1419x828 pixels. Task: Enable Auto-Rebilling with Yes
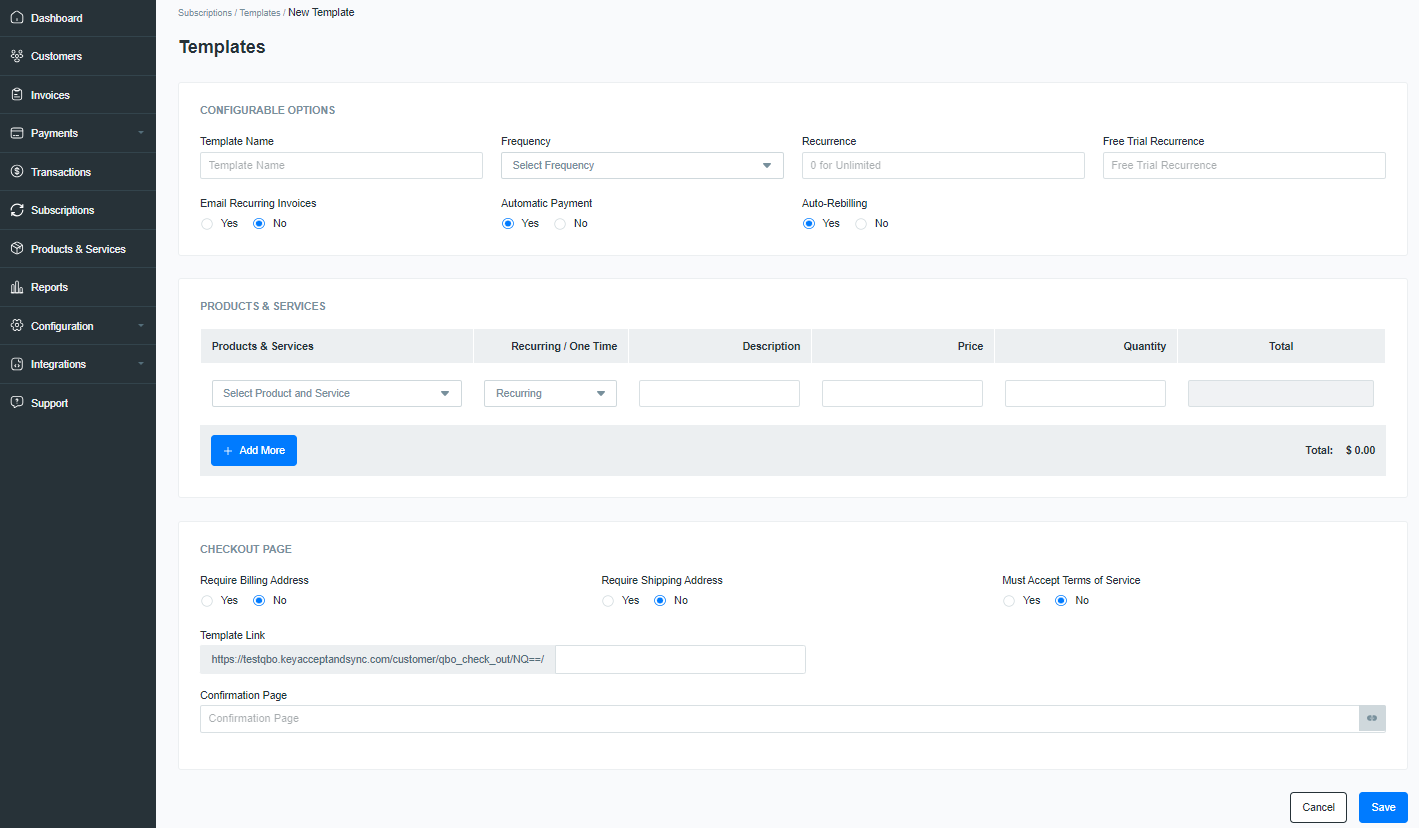click(809, 224)
